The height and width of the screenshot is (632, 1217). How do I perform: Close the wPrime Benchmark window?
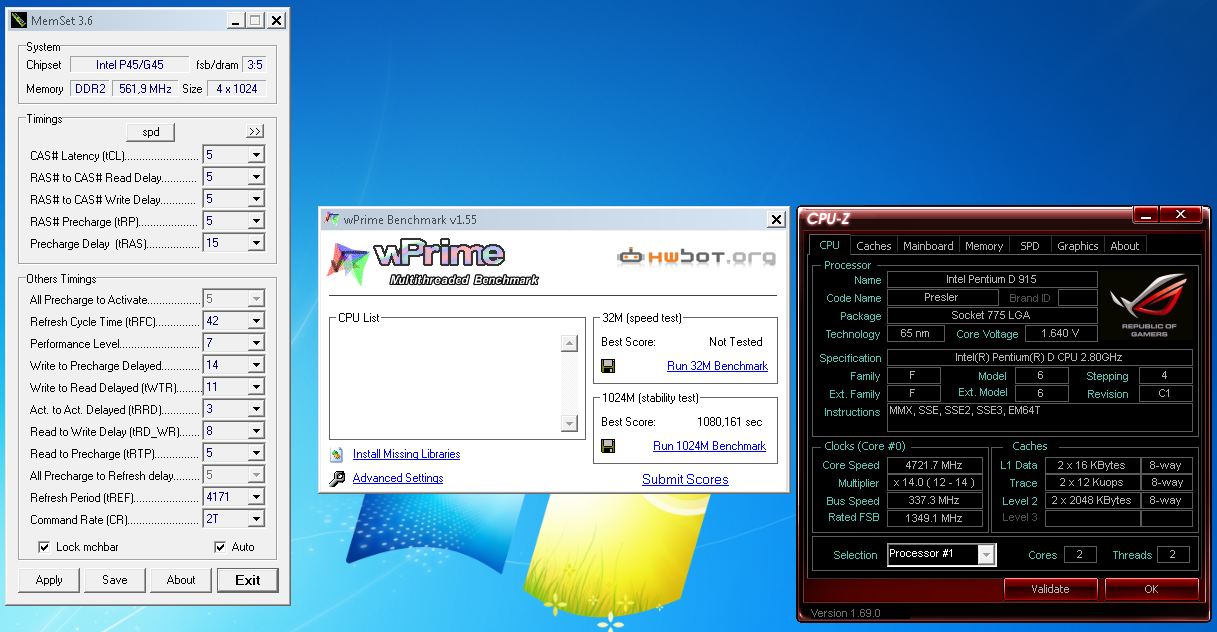[x=776, y=220]
